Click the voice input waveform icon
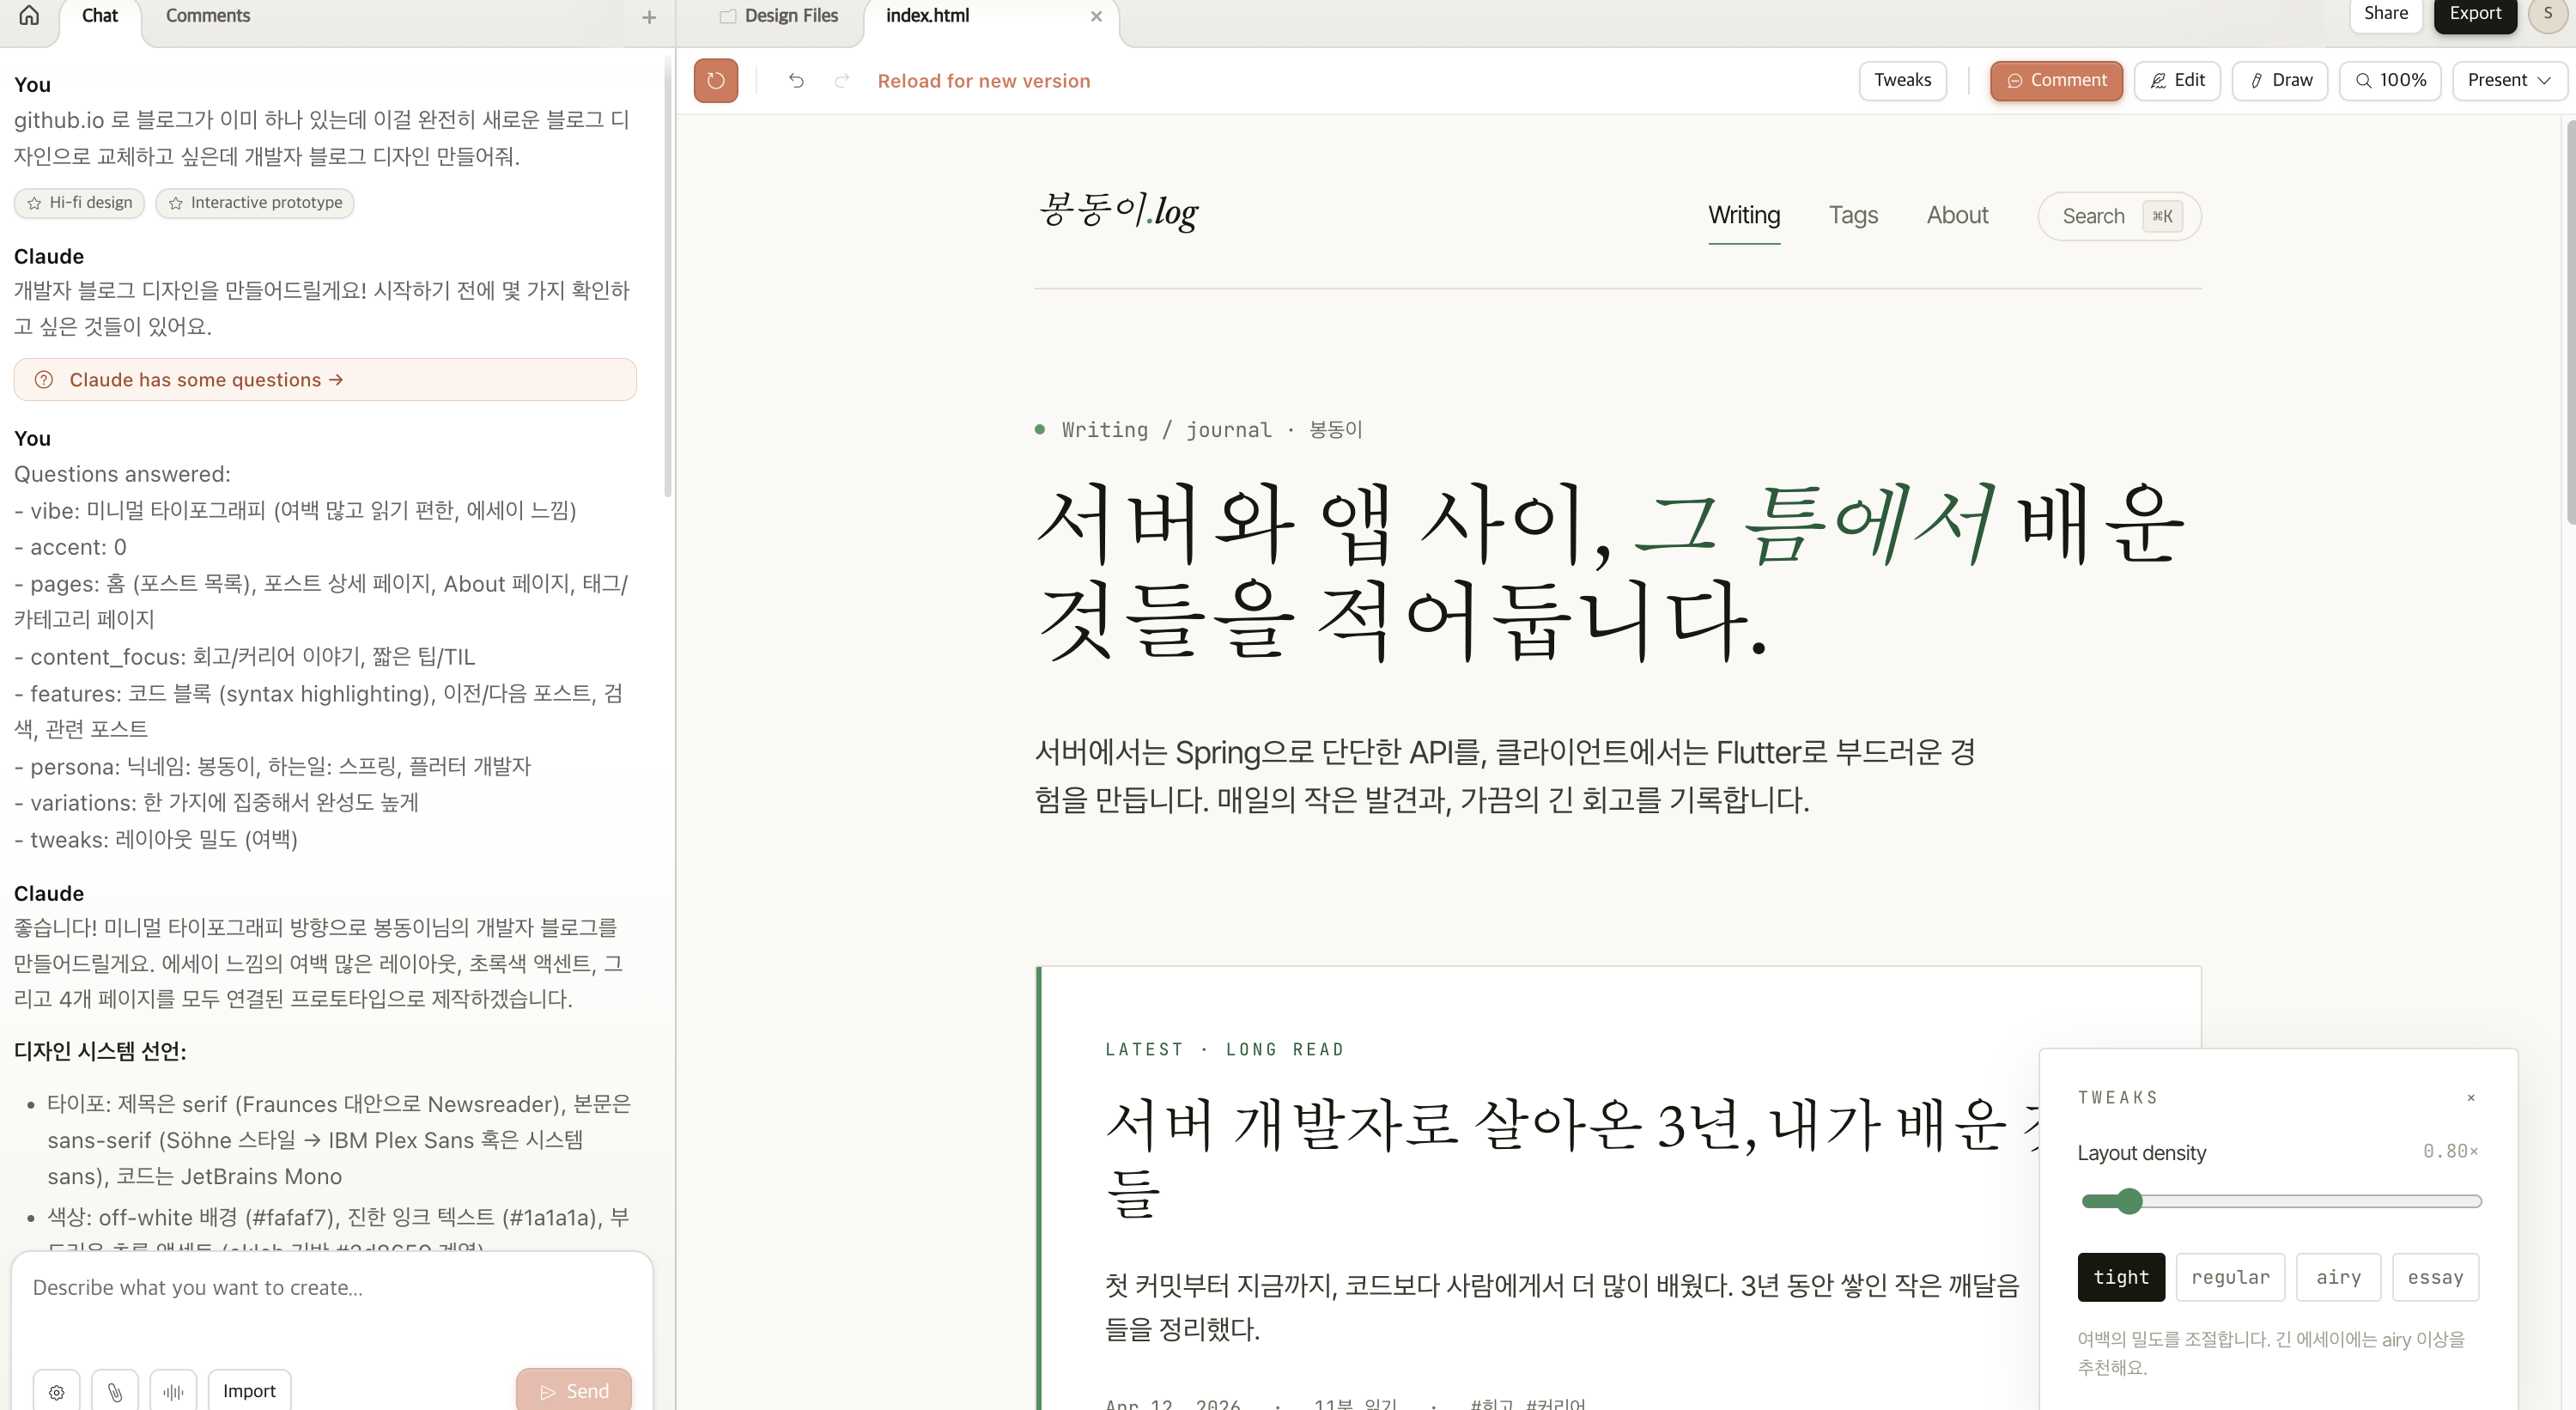 point(173,1391)
